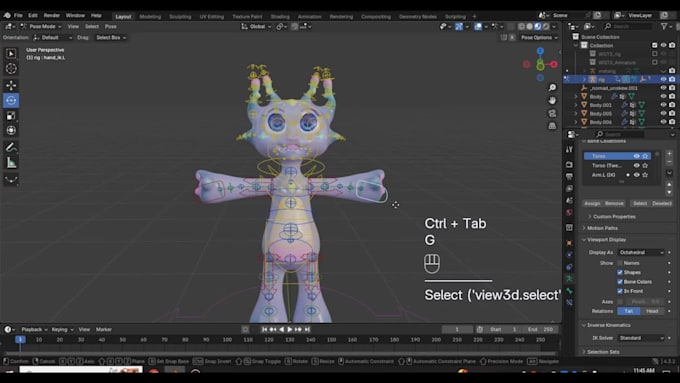This screenshot has height=383, width=680.
Task: Open the Bone Constraints properties tab icon
Action: (x=569, y=302)
